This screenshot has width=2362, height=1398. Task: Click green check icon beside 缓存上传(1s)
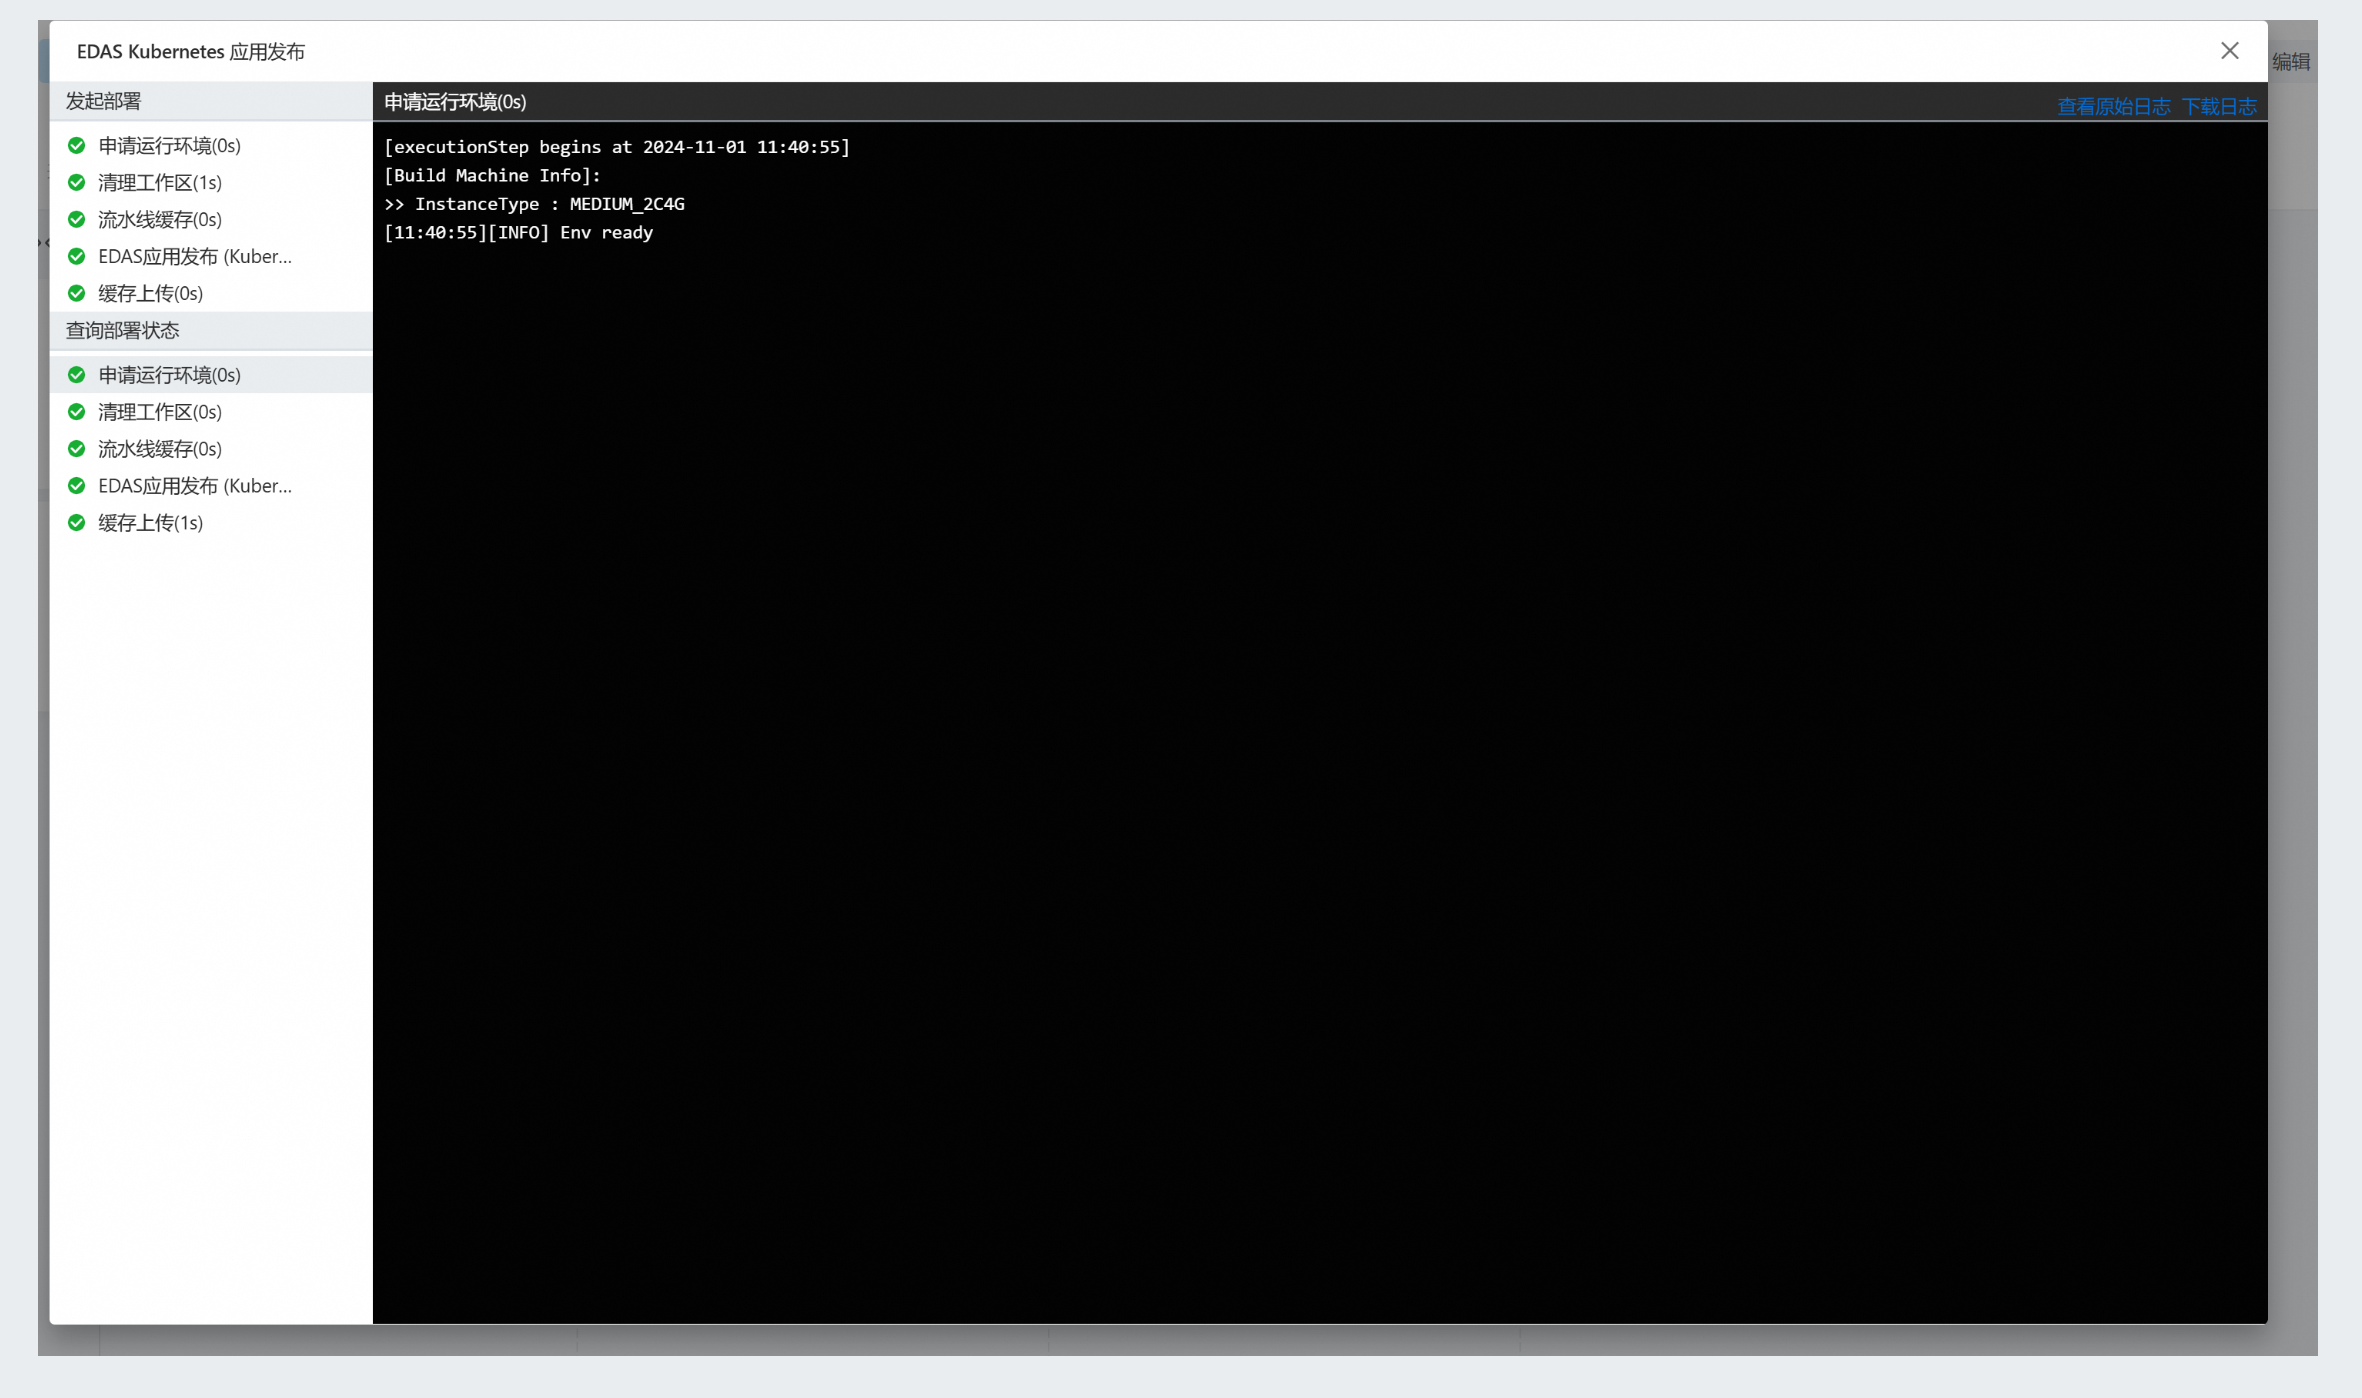point(76,523)
